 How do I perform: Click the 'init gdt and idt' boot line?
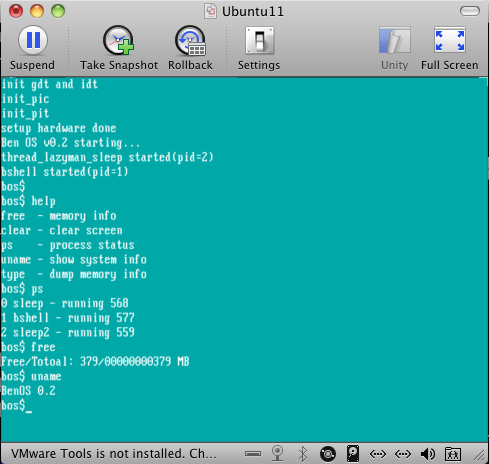tap(49, 84)
